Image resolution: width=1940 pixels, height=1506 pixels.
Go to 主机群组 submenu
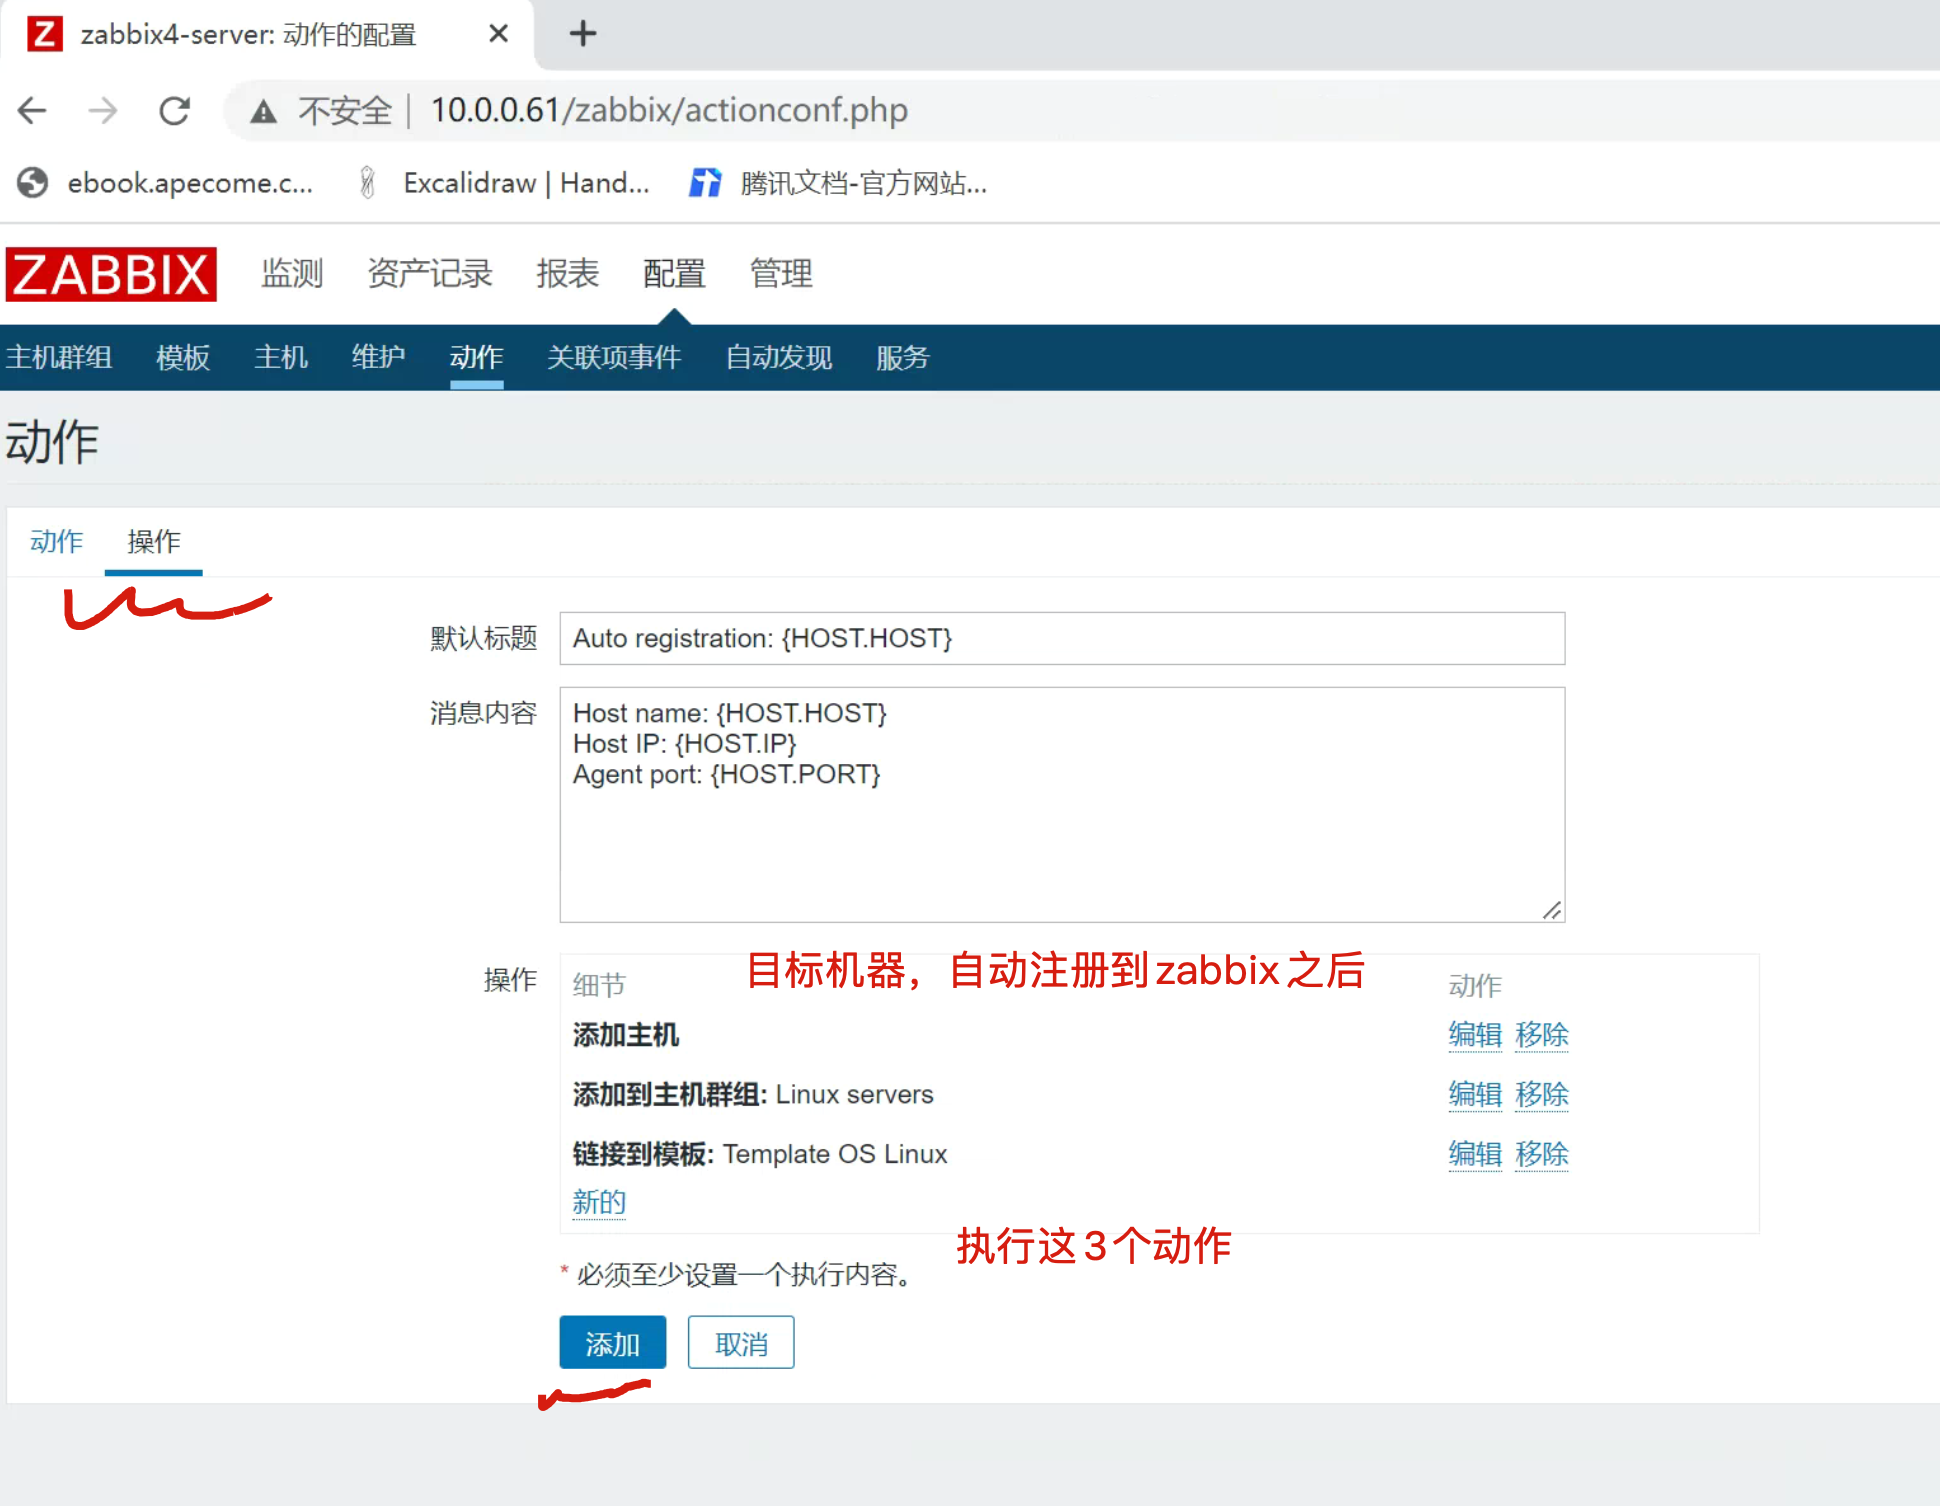(x=58, y=357)
